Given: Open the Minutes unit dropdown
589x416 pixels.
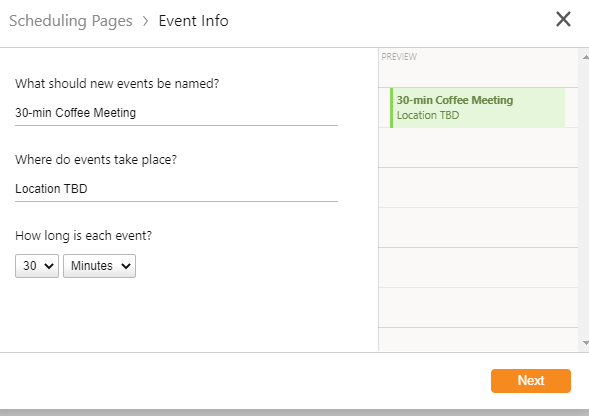Looking at the screenshot, I should tap(99, 266).
